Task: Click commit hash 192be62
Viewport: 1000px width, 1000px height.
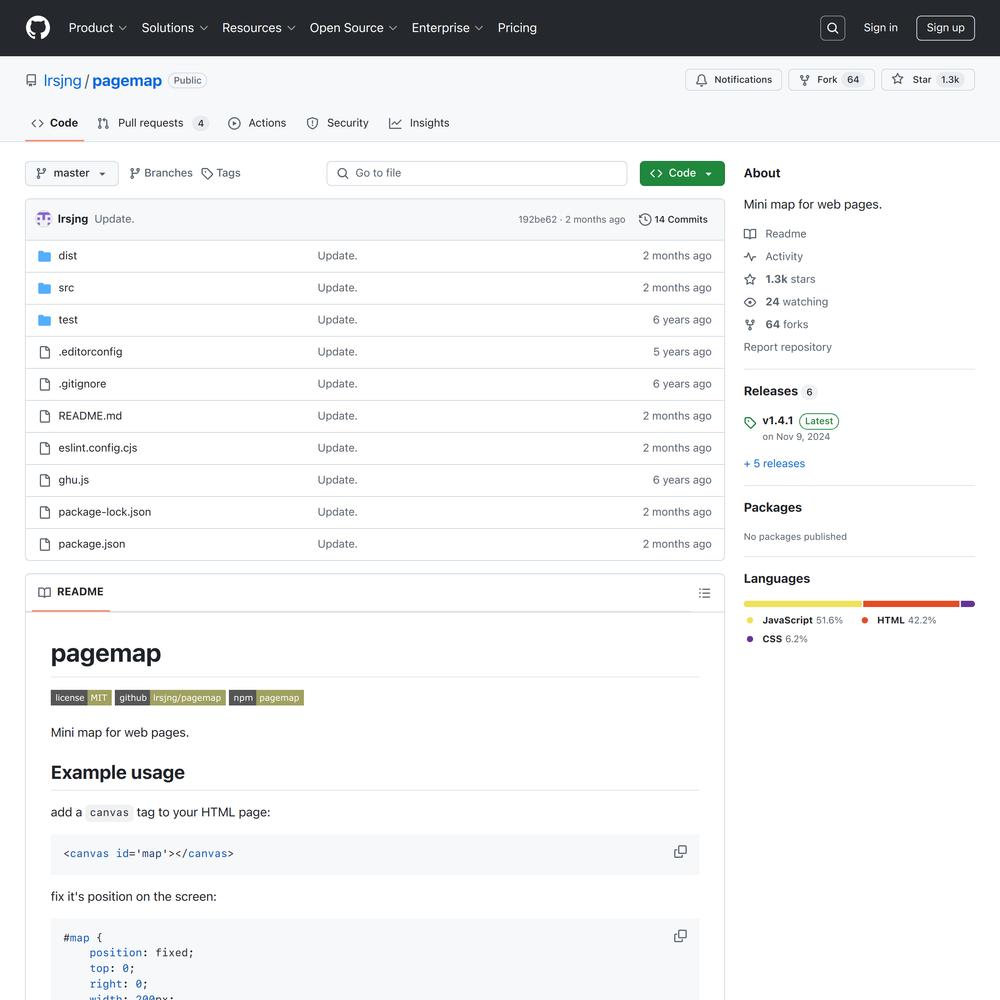Action: point(537,219)
